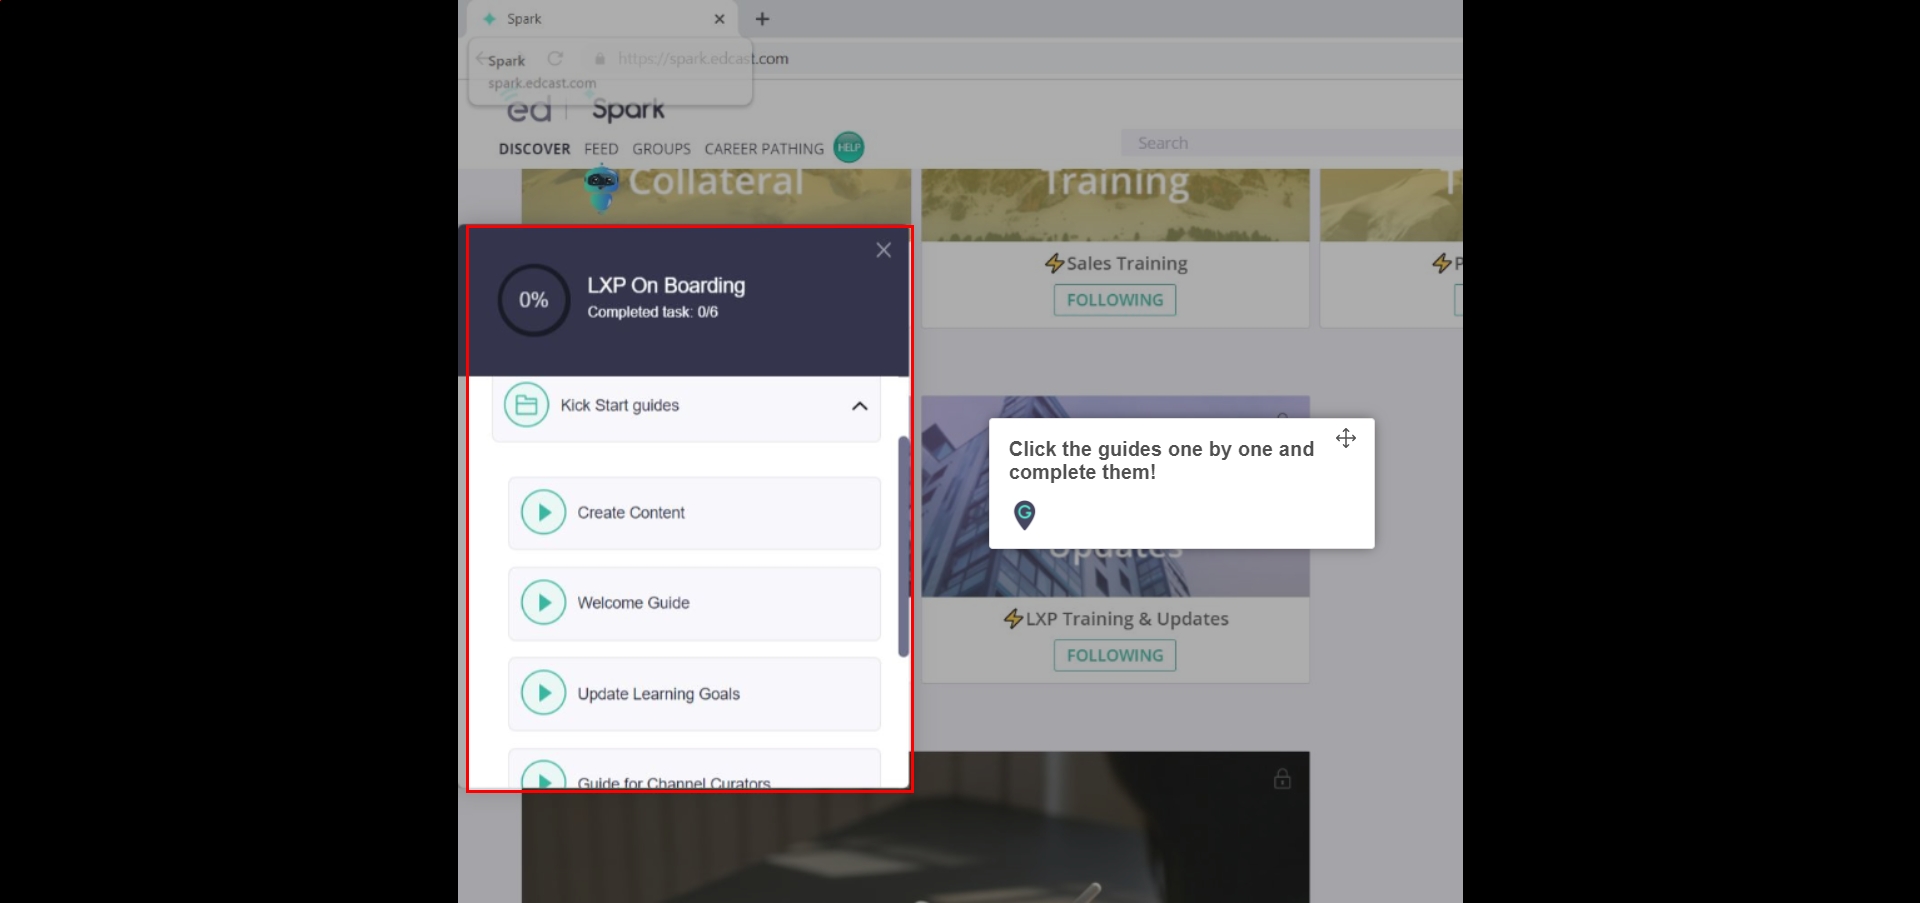Click the Training channel banner image
The height and width of the screenshot is (903, 1920).
tap(1115, 205)
